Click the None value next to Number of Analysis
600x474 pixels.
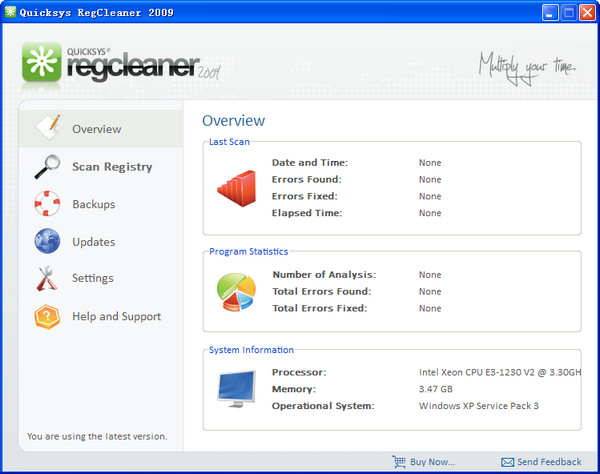point(430,275)
